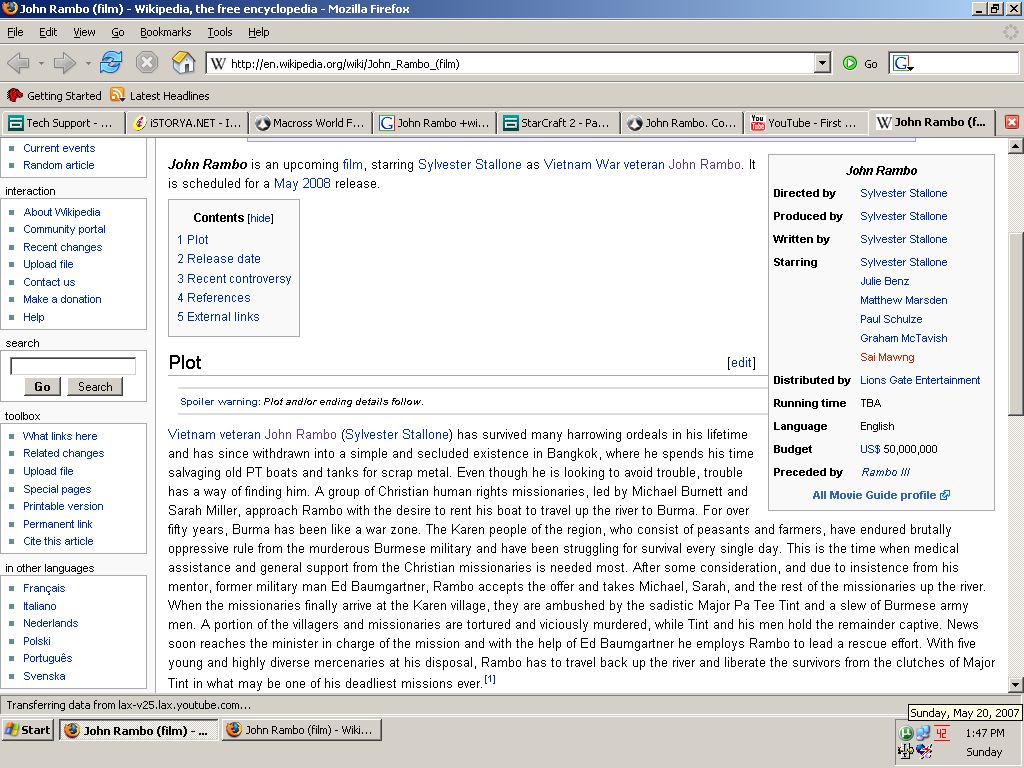The width and height of the screenshot is (1024, 768).
Task: Click the red language tray icon
Action: [x=941, y=733]
